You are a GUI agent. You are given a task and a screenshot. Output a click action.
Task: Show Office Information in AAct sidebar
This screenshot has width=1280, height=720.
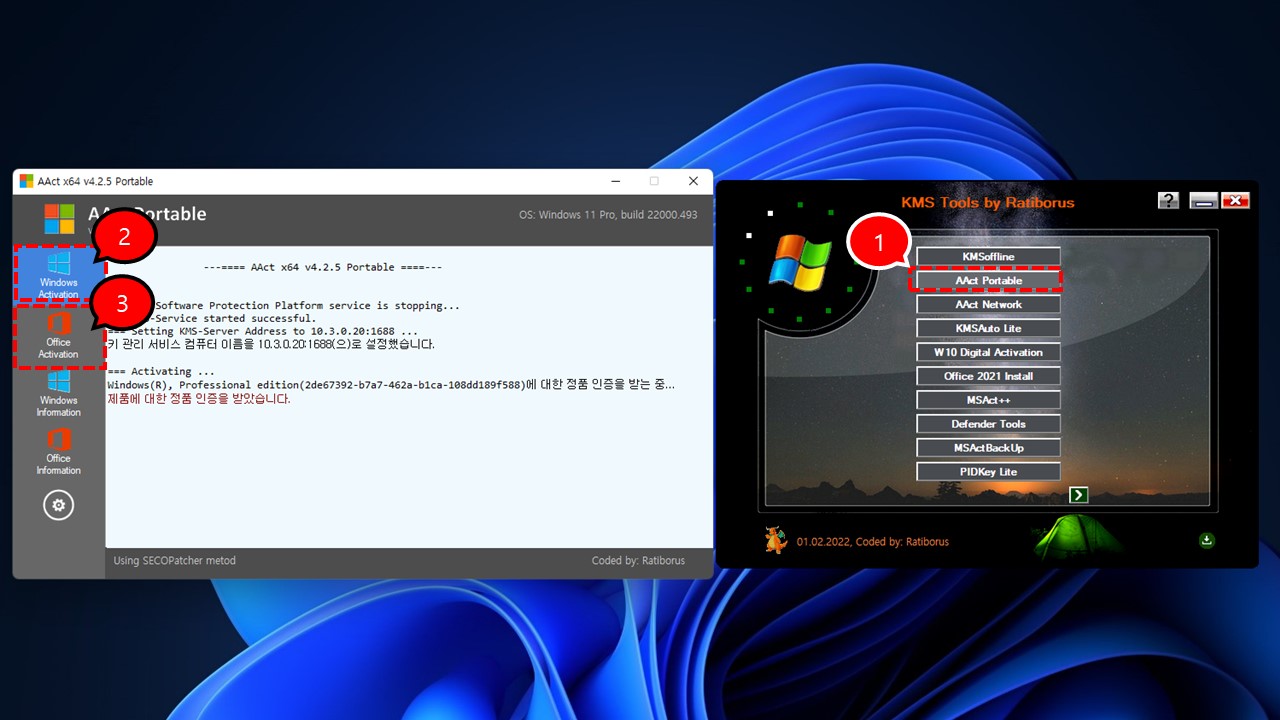[58, 451]
